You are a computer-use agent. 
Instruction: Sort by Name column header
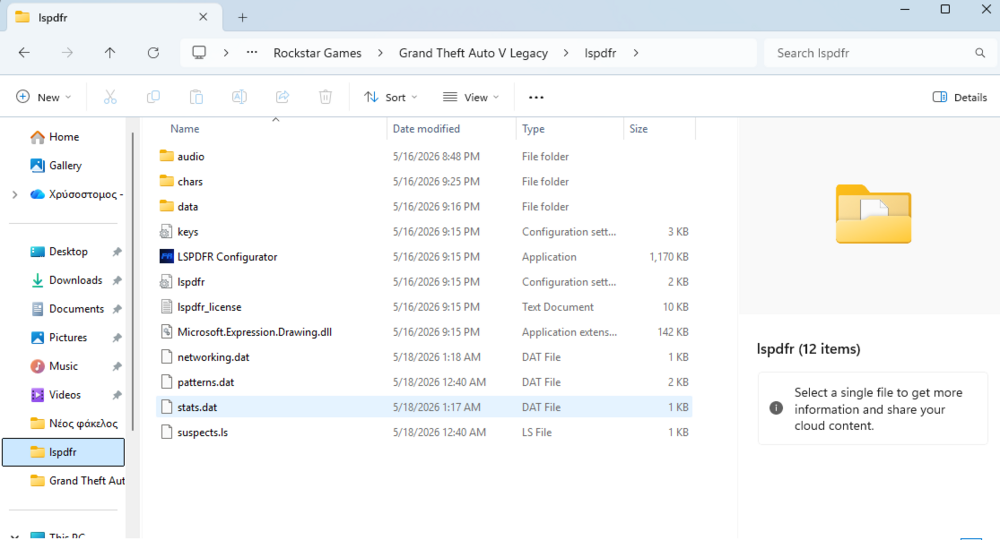(x=184, y=129)
